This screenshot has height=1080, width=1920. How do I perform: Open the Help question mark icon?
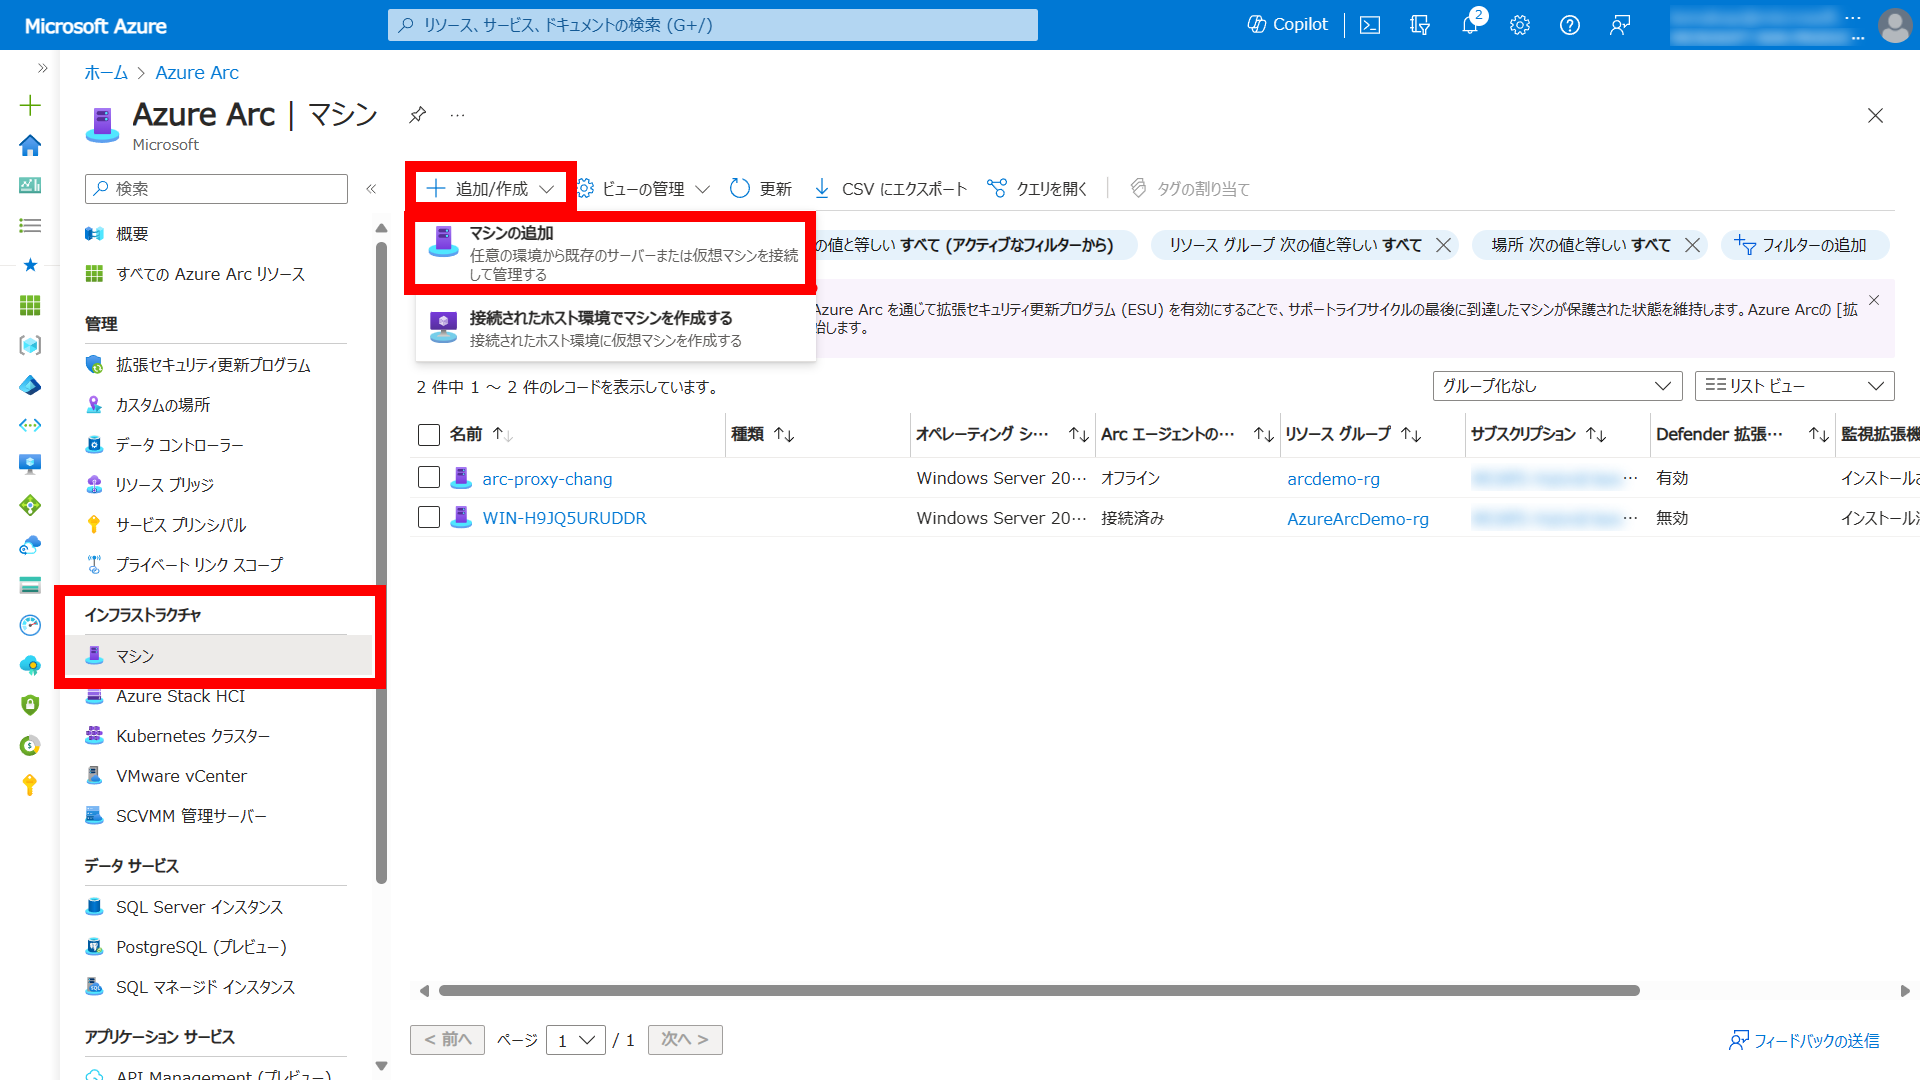coord(1570,25)
